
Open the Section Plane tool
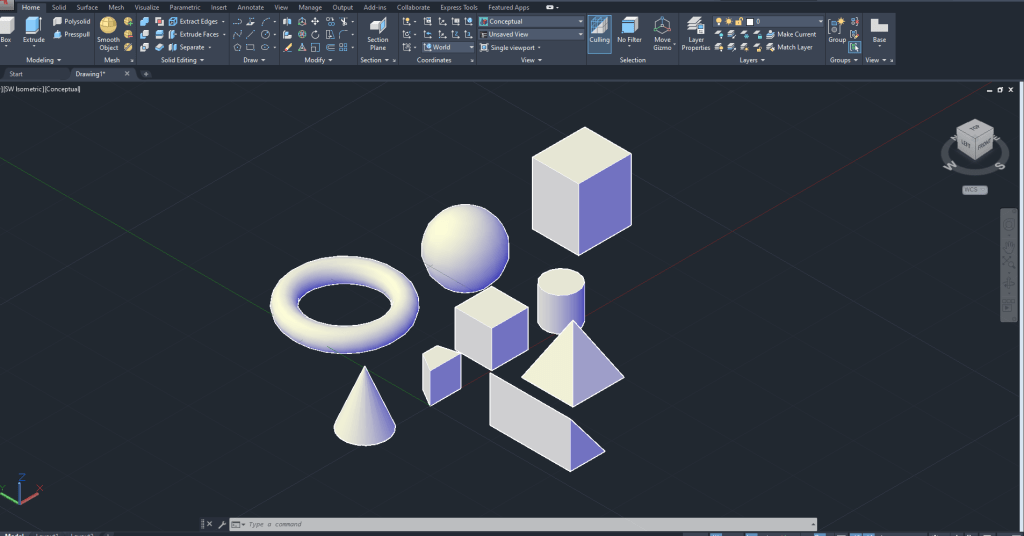click(x=377, y=28)
